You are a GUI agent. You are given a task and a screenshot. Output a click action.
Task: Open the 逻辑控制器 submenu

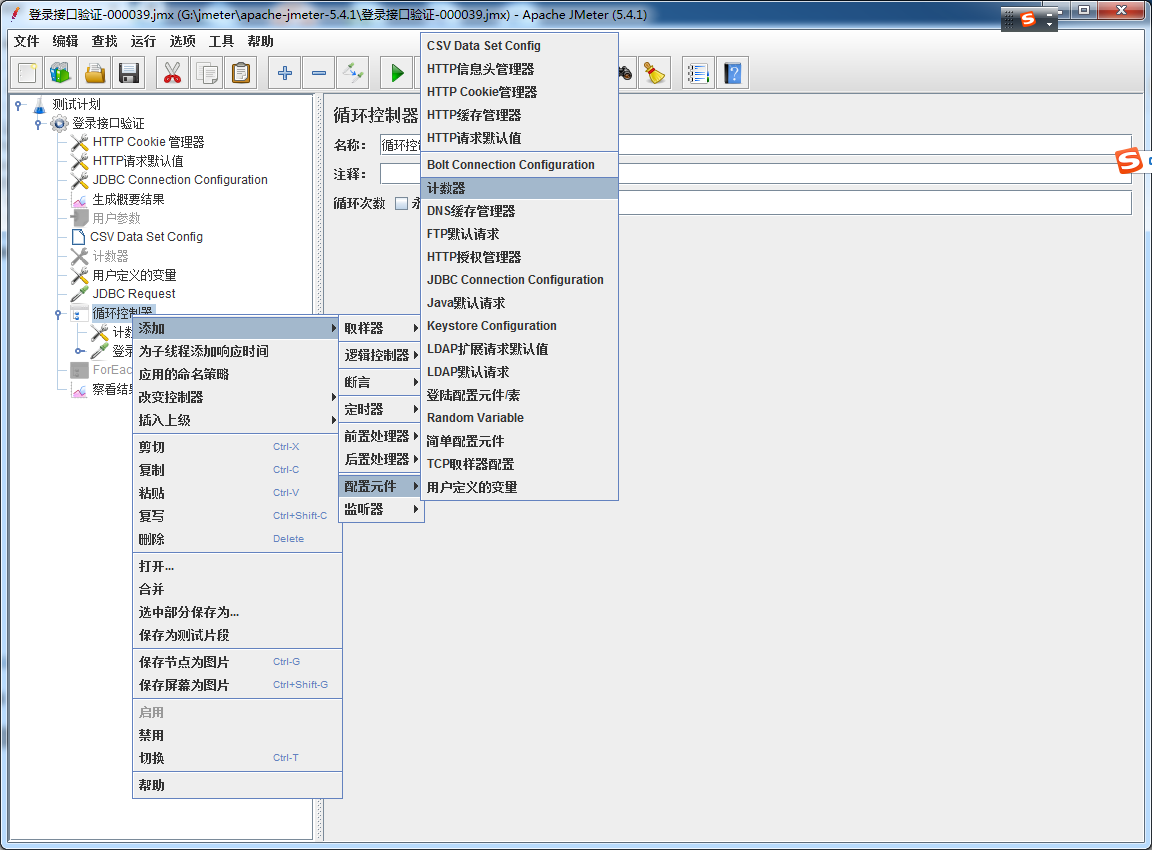381,355
